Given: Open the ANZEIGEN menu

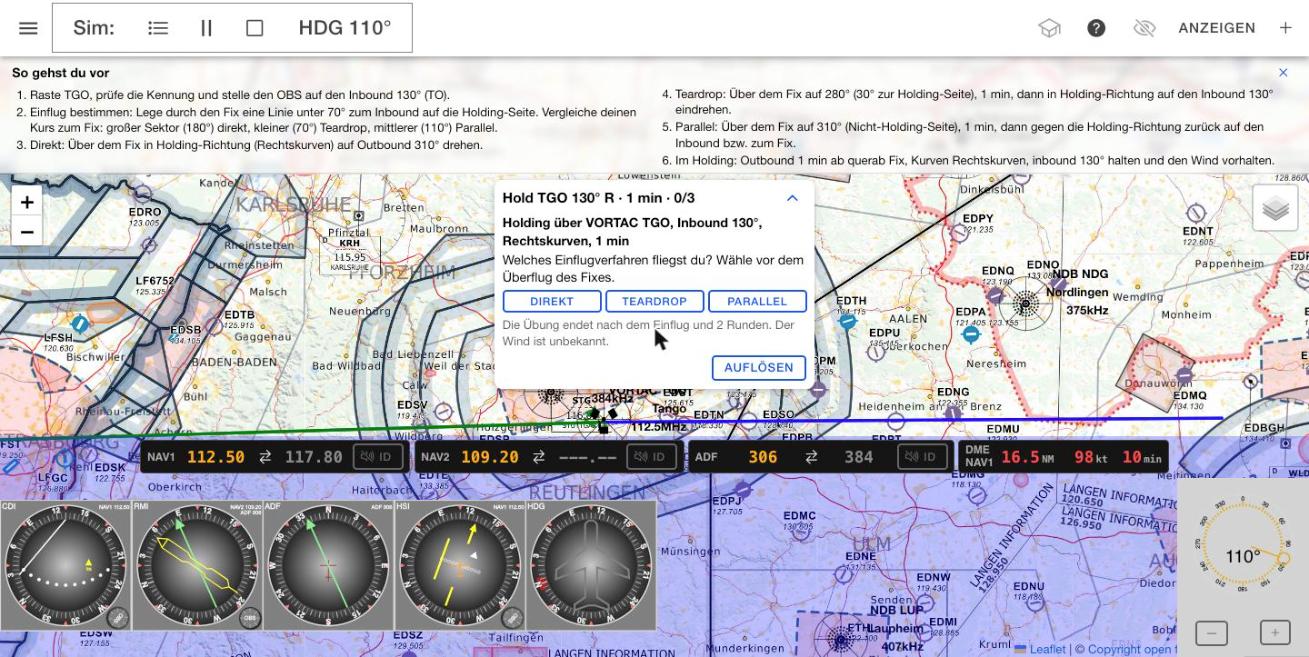Looking at the screenshot, I should click(x=1216, y=28).
